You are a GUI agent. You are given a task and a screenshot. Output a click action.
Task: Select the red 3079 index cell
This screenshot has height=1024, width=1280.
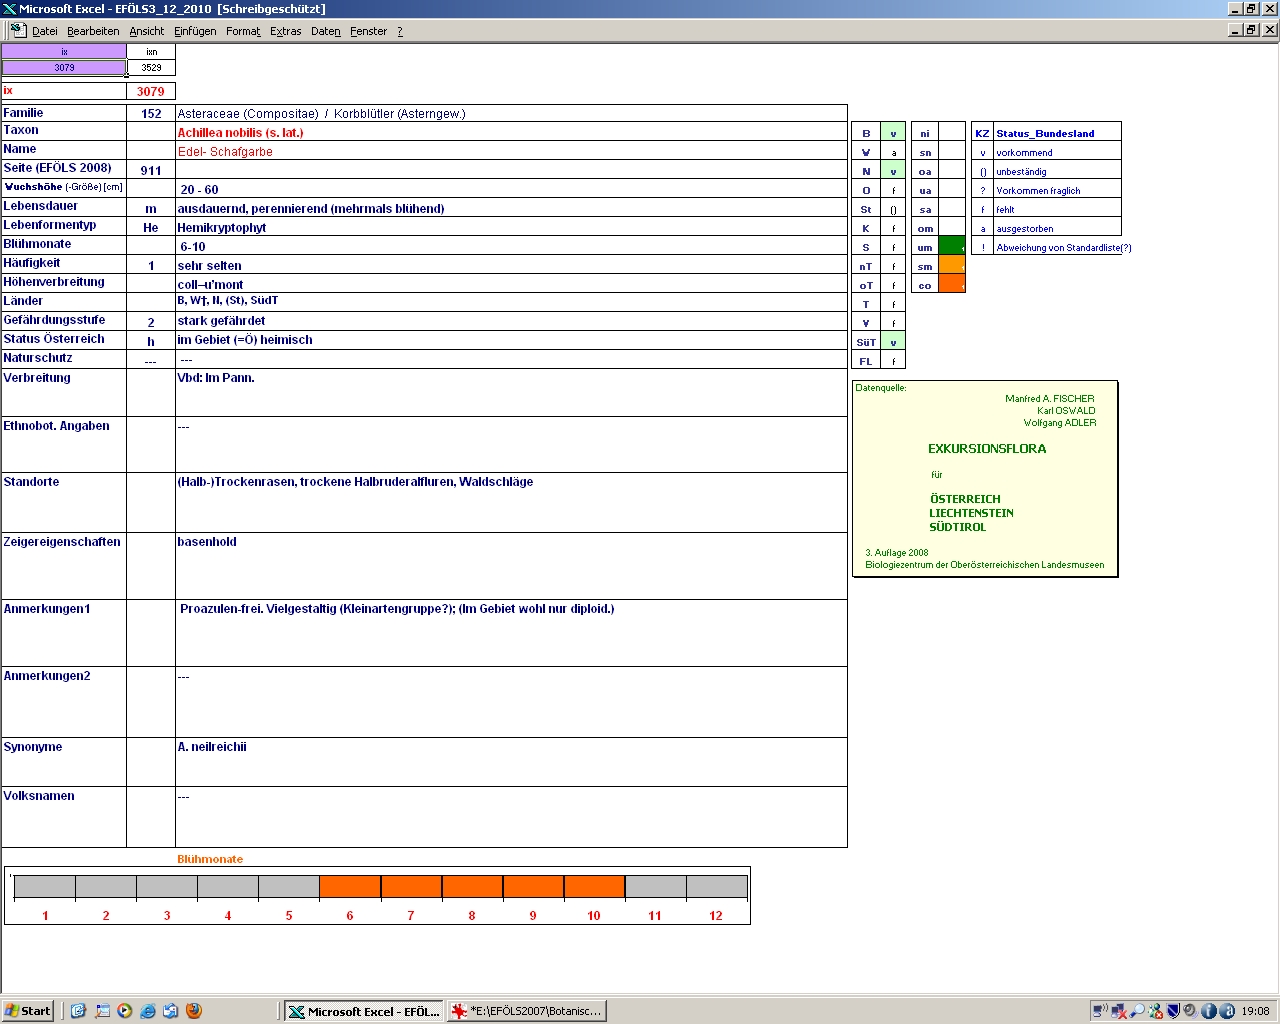pos(151,91)
